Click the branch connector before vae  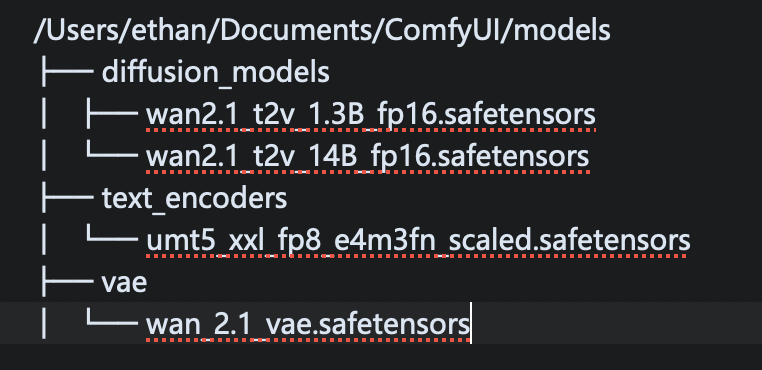[x=68, y=282]
